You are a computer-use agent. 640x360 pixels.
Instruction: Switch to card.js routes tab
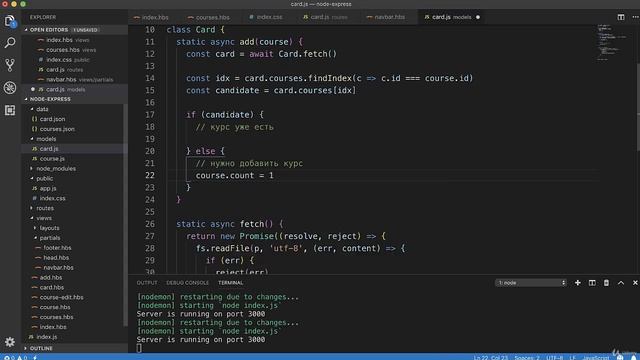pos(325,17)
